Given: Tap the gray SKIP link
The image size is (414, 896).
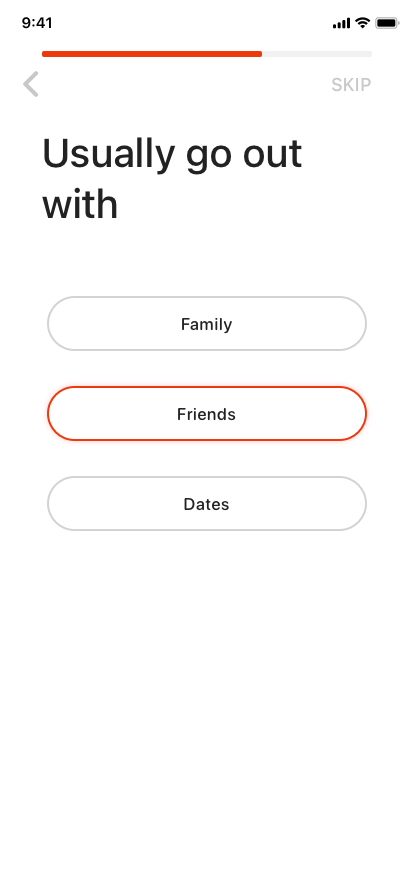Looking at the screenshot, I should (351, 85).
